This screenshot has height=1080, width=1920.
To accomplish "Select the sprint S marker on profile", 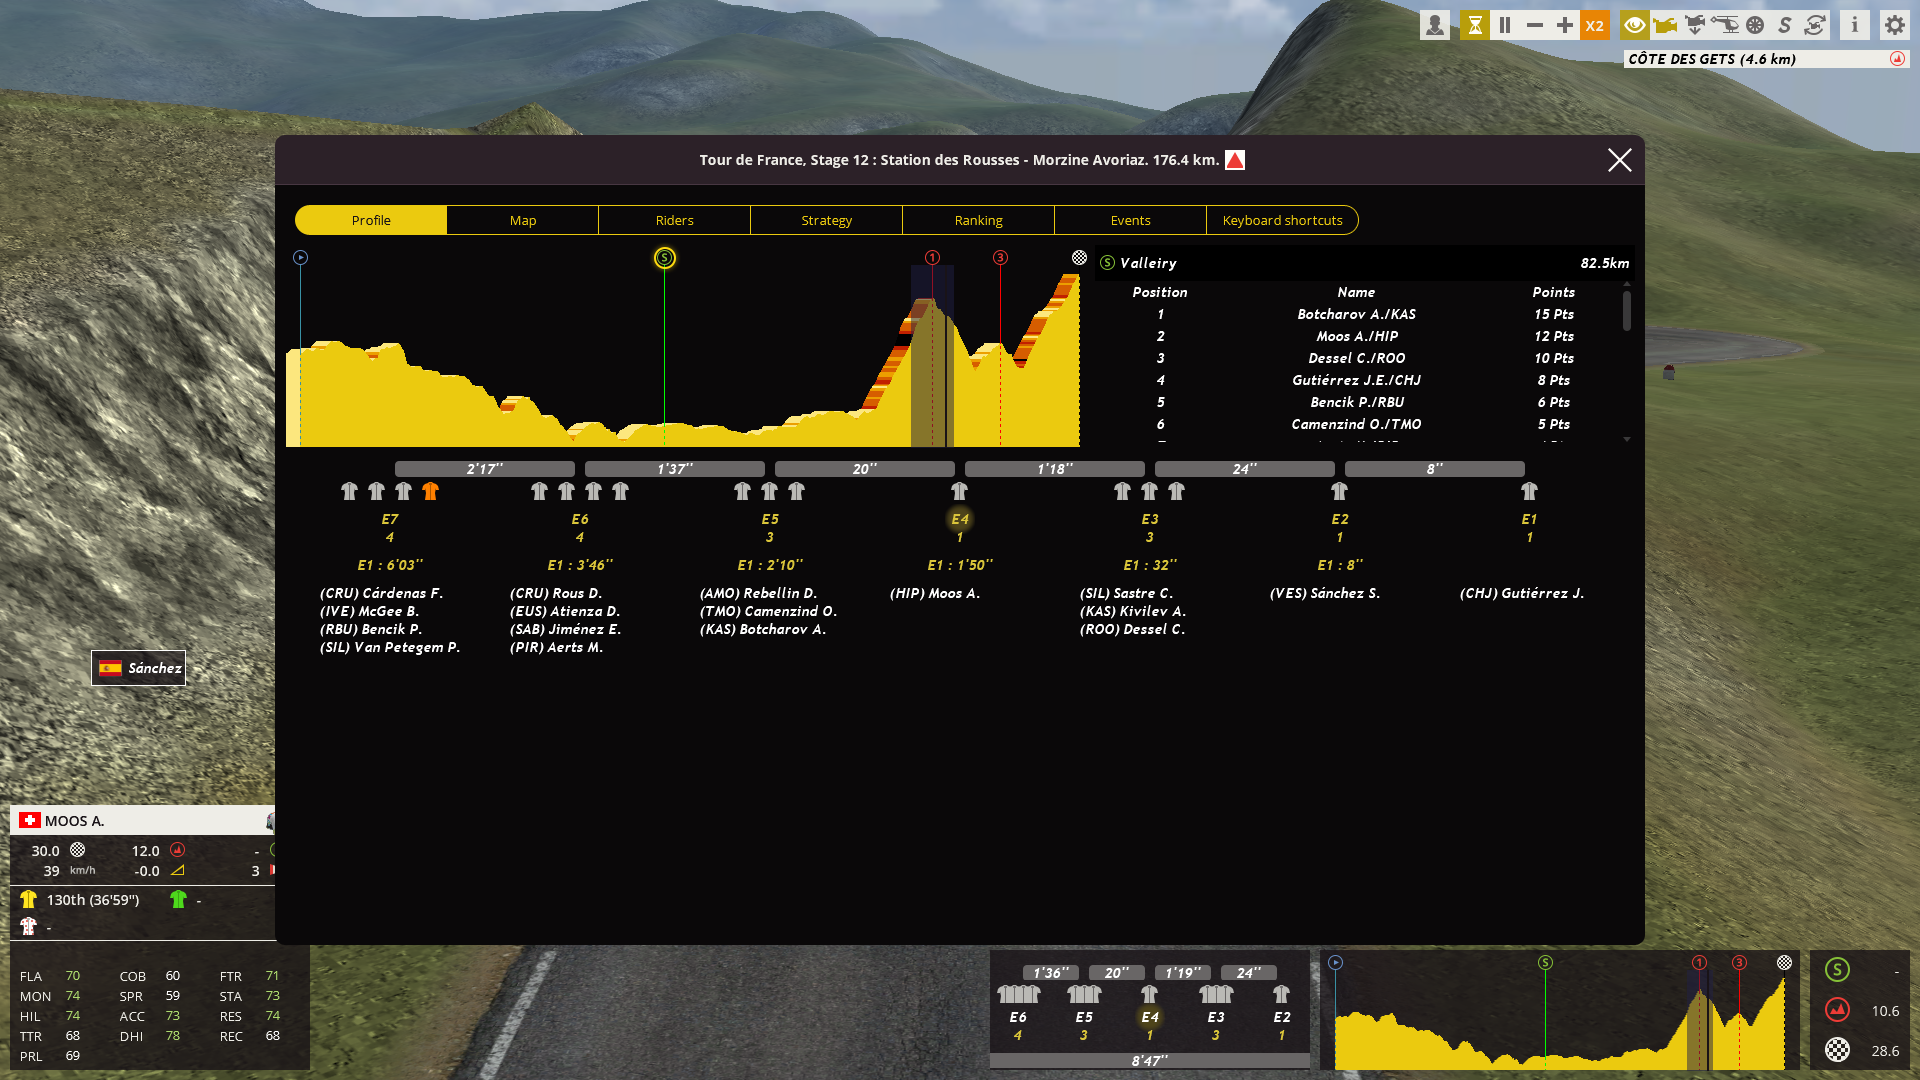I will (x=665, y=258).
